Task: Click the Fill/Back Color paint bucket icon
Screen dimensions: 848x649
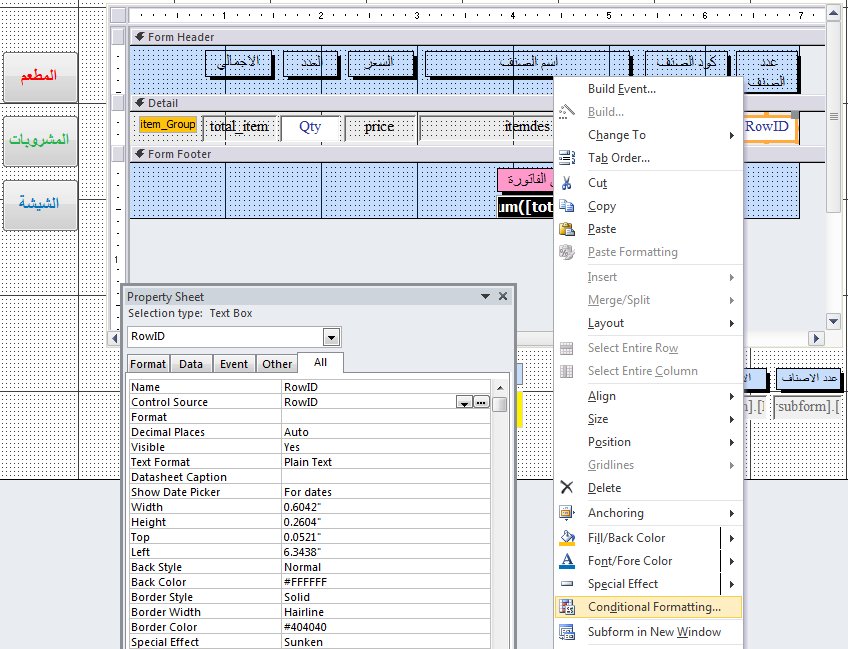Action: tap(566, 538)
